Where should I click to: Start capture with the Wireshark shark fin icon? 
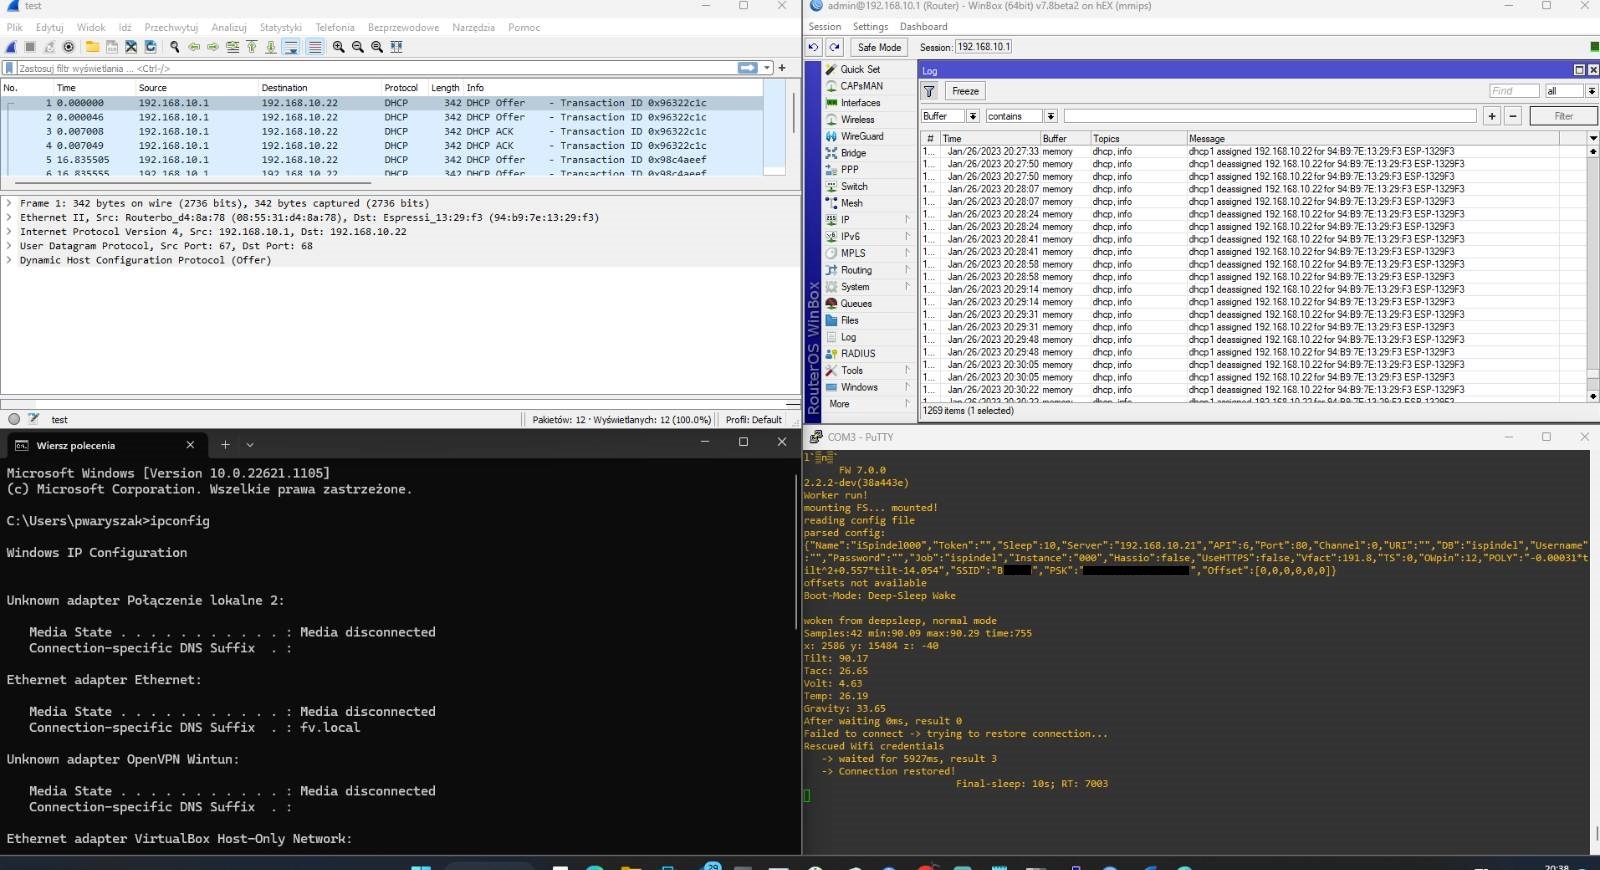[11, 47]
